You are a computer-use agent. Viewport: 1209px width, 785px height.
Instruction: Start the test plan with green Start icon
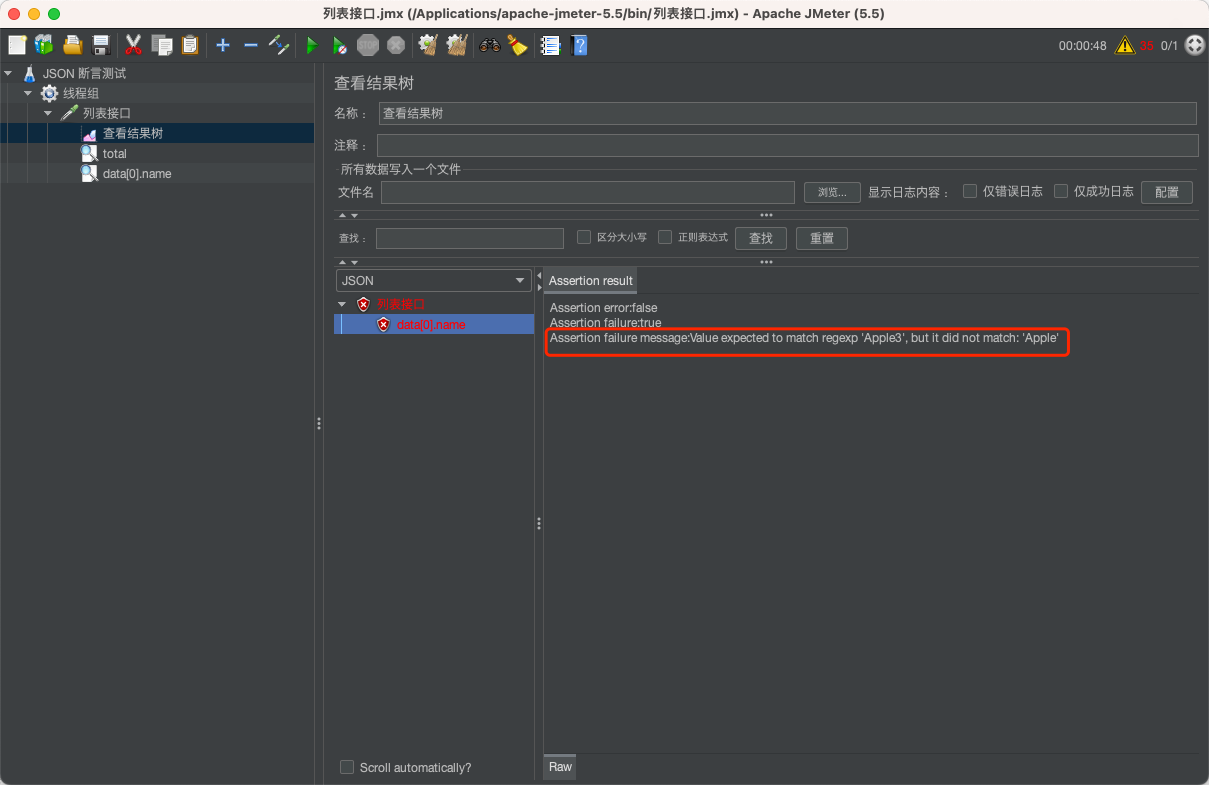[312, 45]
